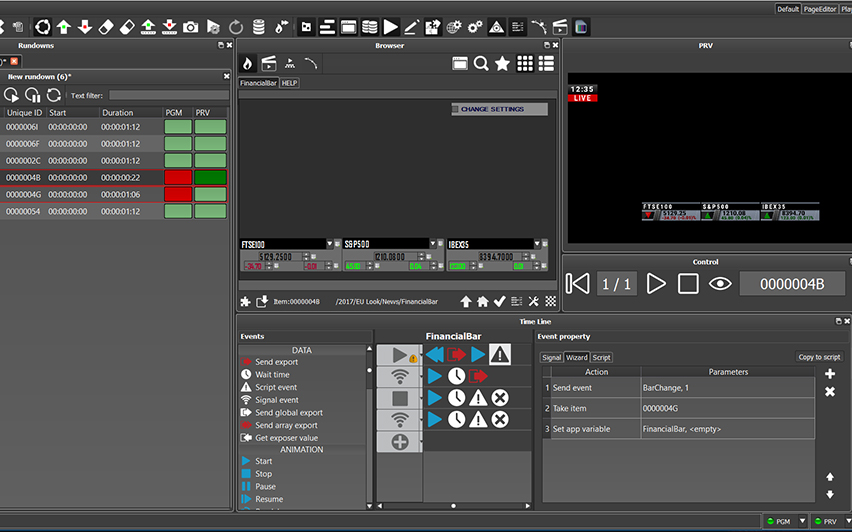Click the Copy to script button
Image resolution: width=852 pixels, height=532 pixels.
[819, 357]
